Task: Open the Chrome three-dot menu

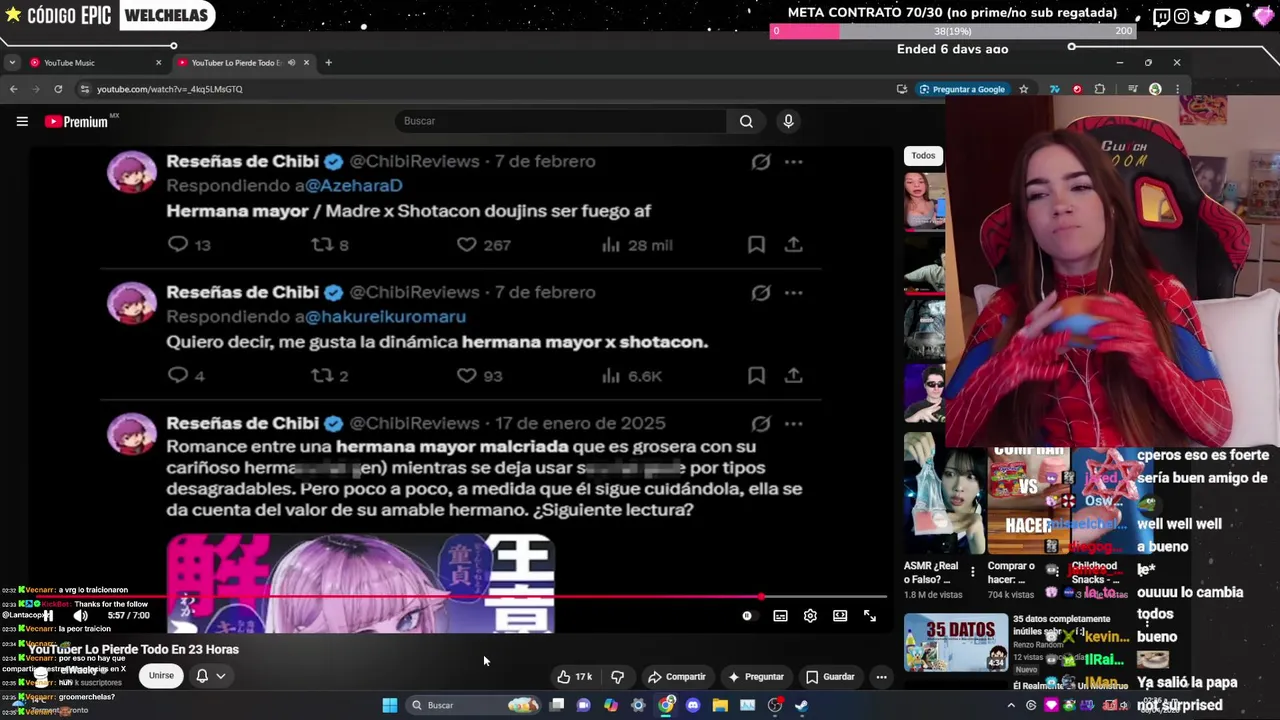Action: pyautogui.click(x=1177, y=89)
